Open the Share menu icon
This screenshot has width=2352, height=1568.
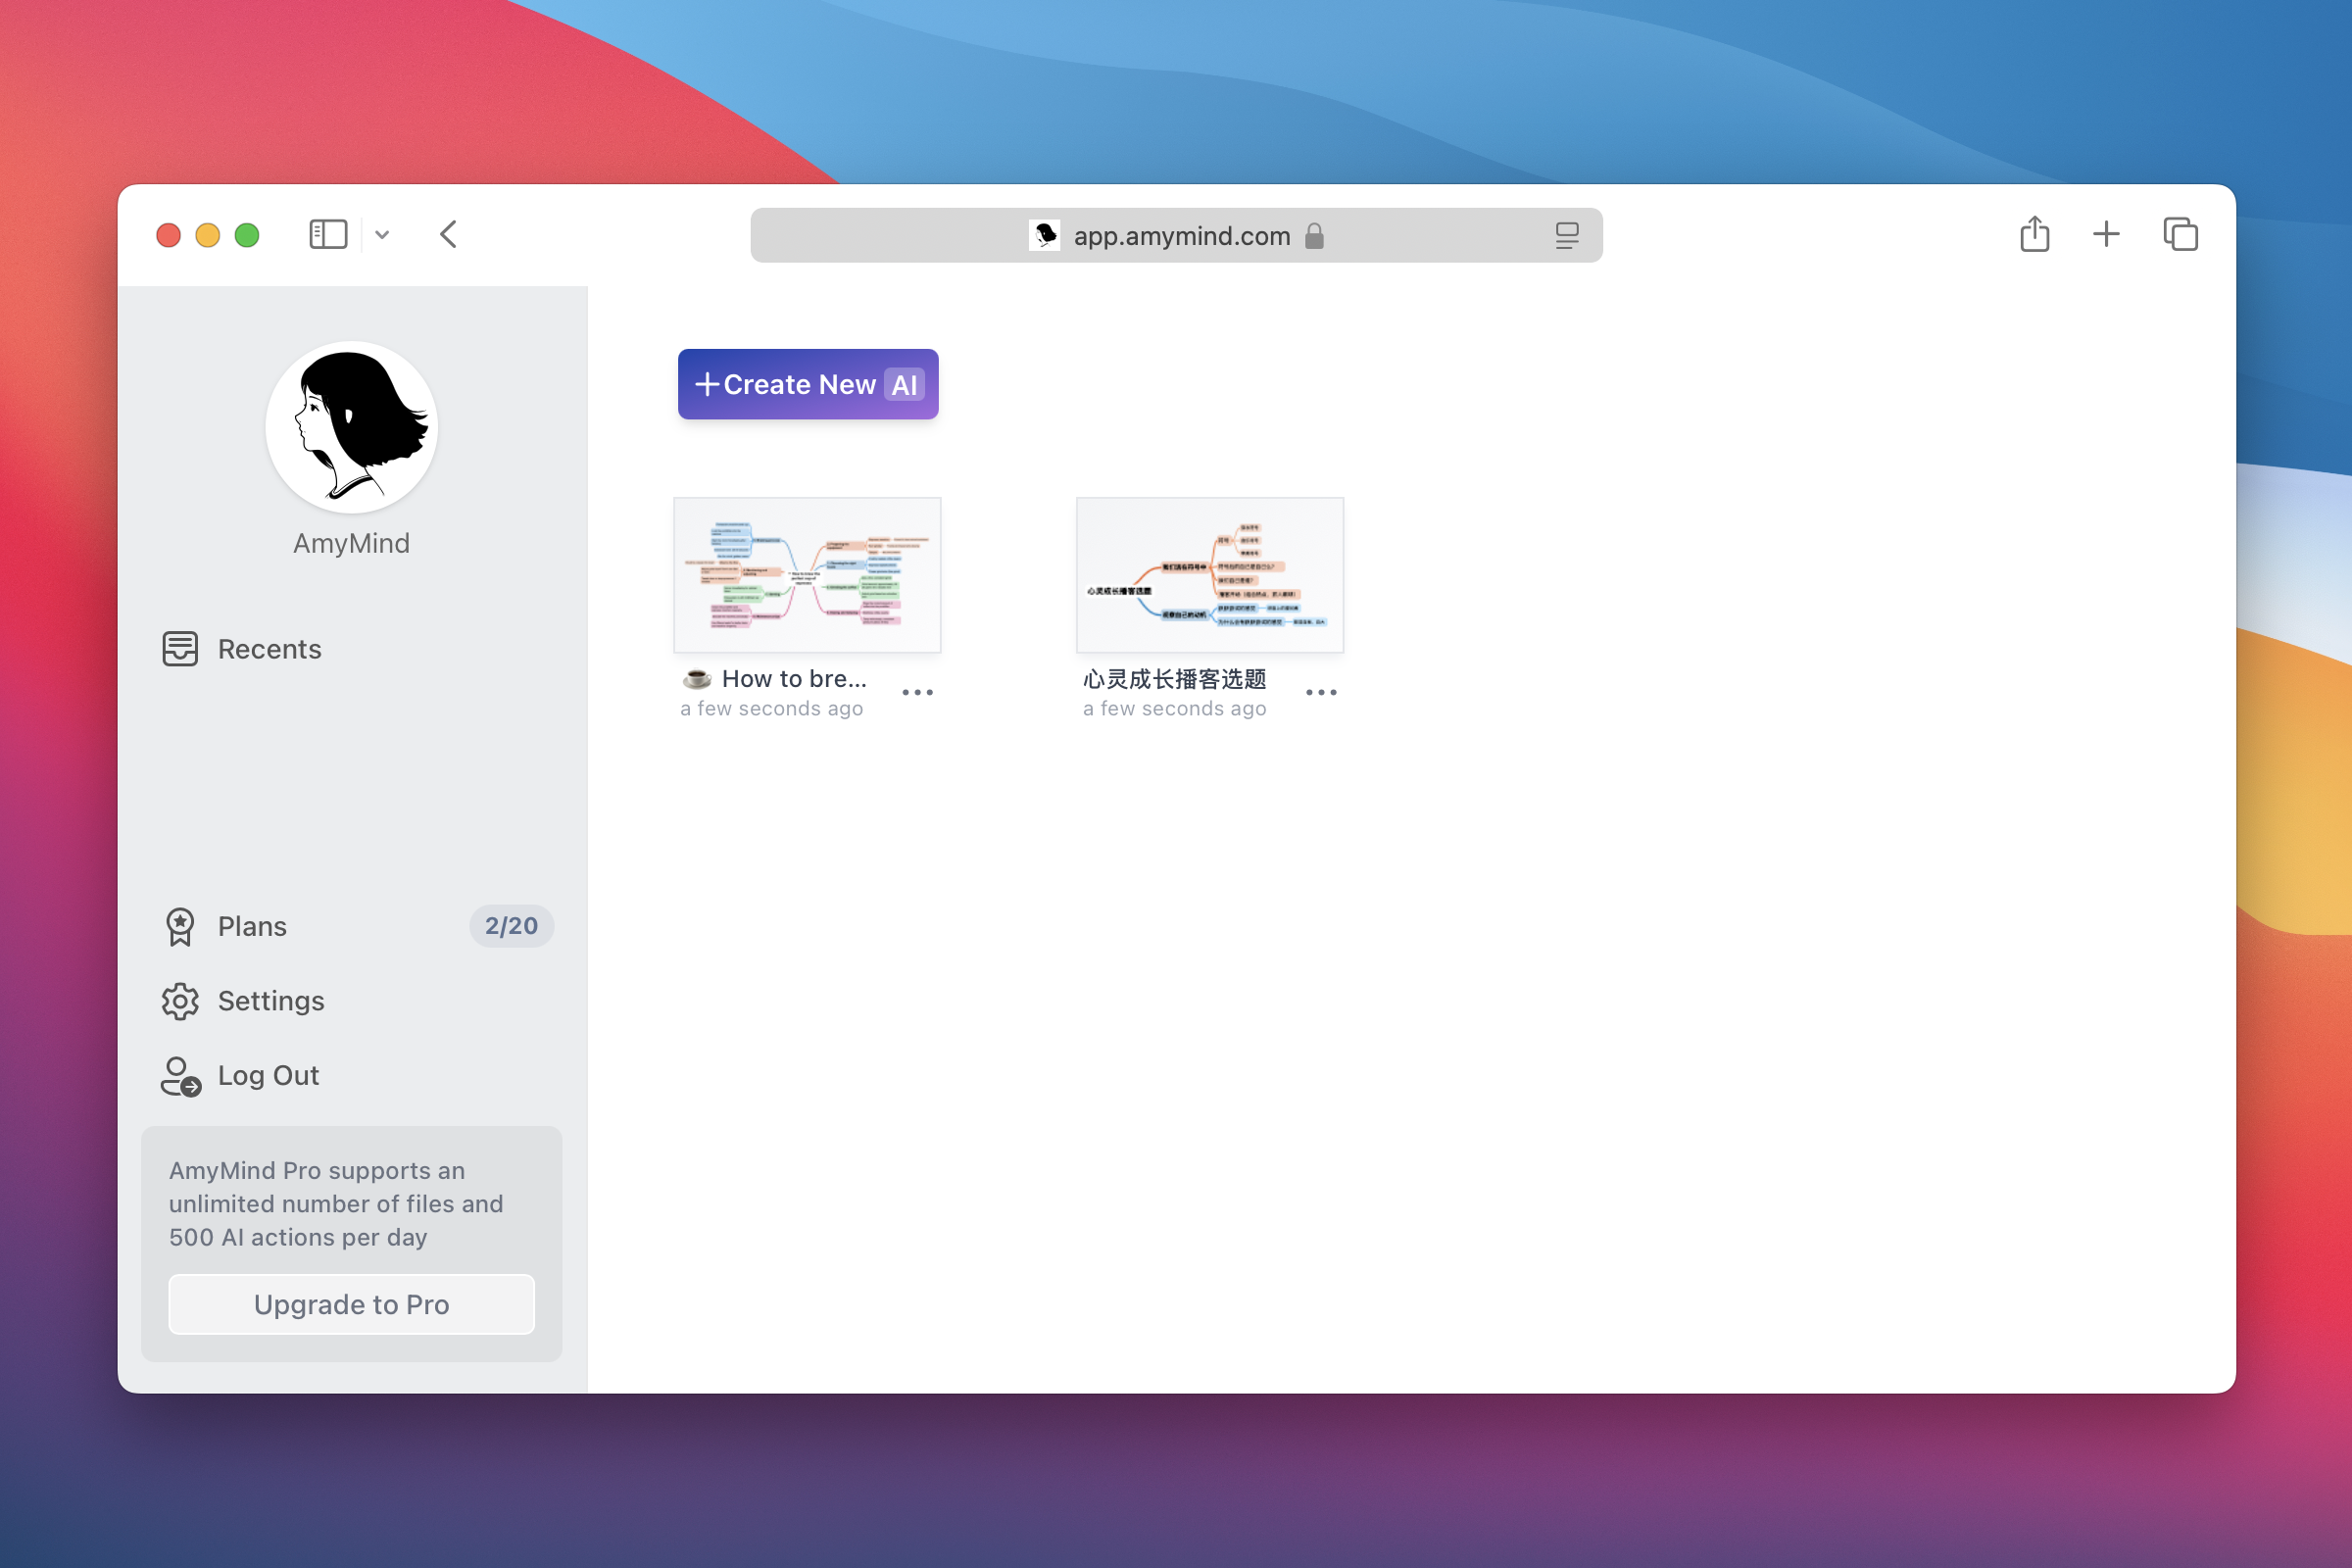click(x=2034, y=234)
